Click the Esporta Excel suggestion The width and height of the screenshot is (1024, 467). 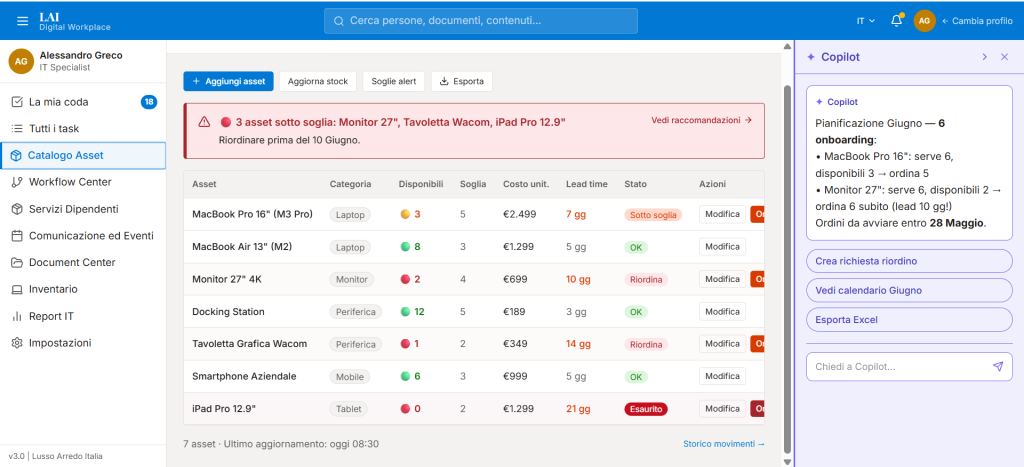click(x=909, y=320)
